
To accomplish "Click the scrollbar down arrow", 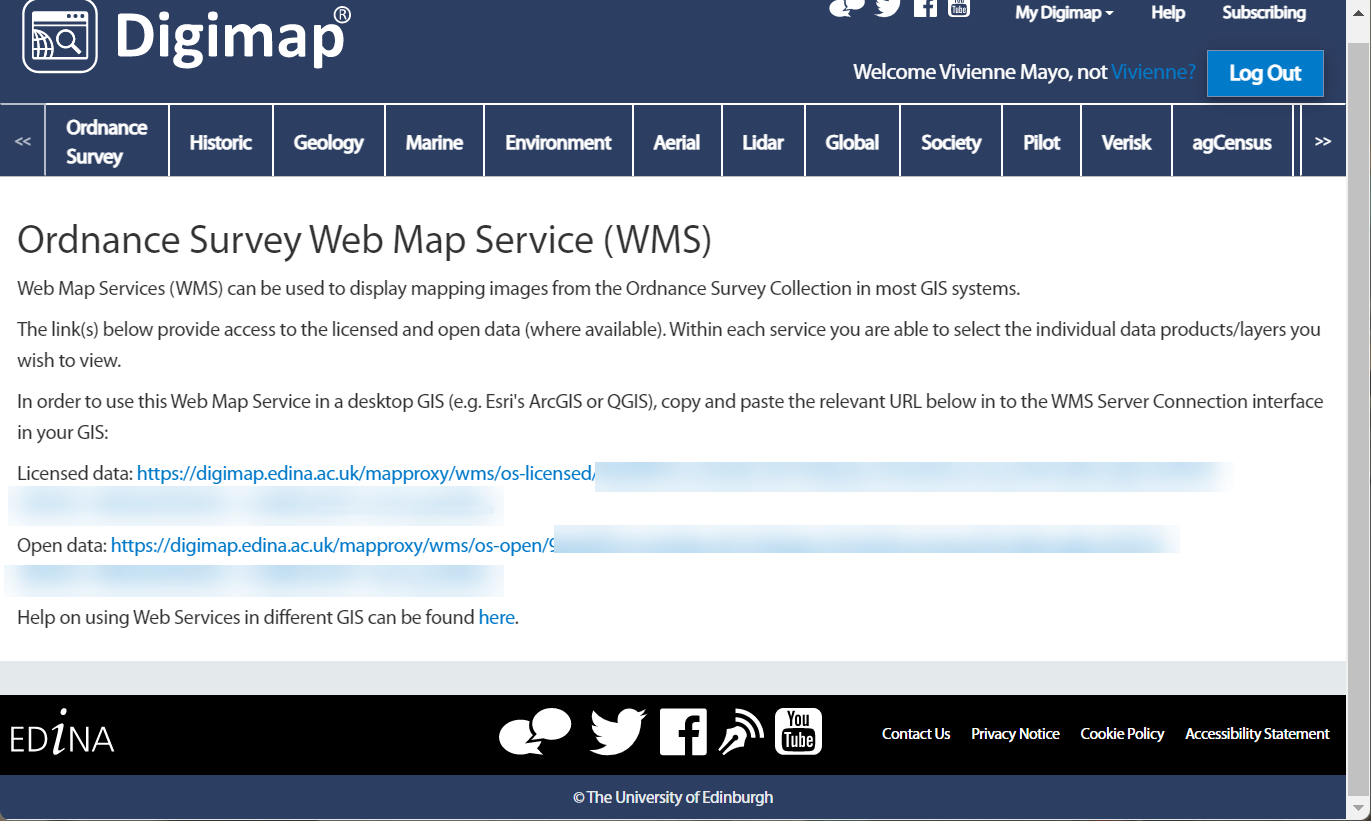I will pyautogui.click(x=1358, y=808).
